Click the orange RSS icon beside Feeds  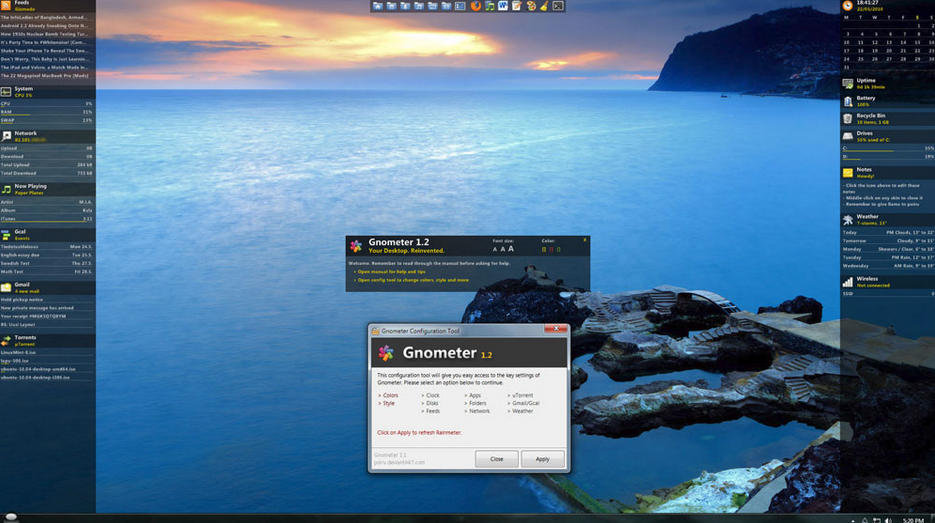click(5, 5)
